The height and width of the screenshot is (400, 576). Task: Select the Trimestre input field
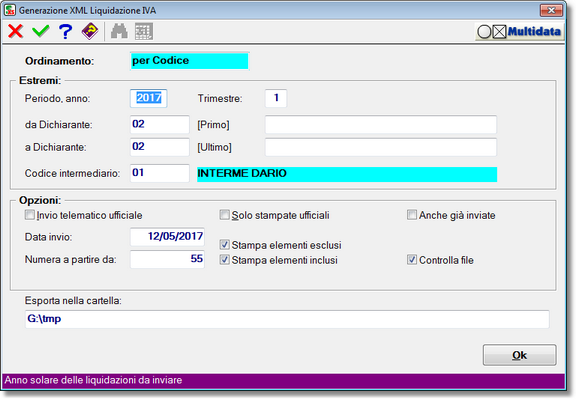coord(276,98)
